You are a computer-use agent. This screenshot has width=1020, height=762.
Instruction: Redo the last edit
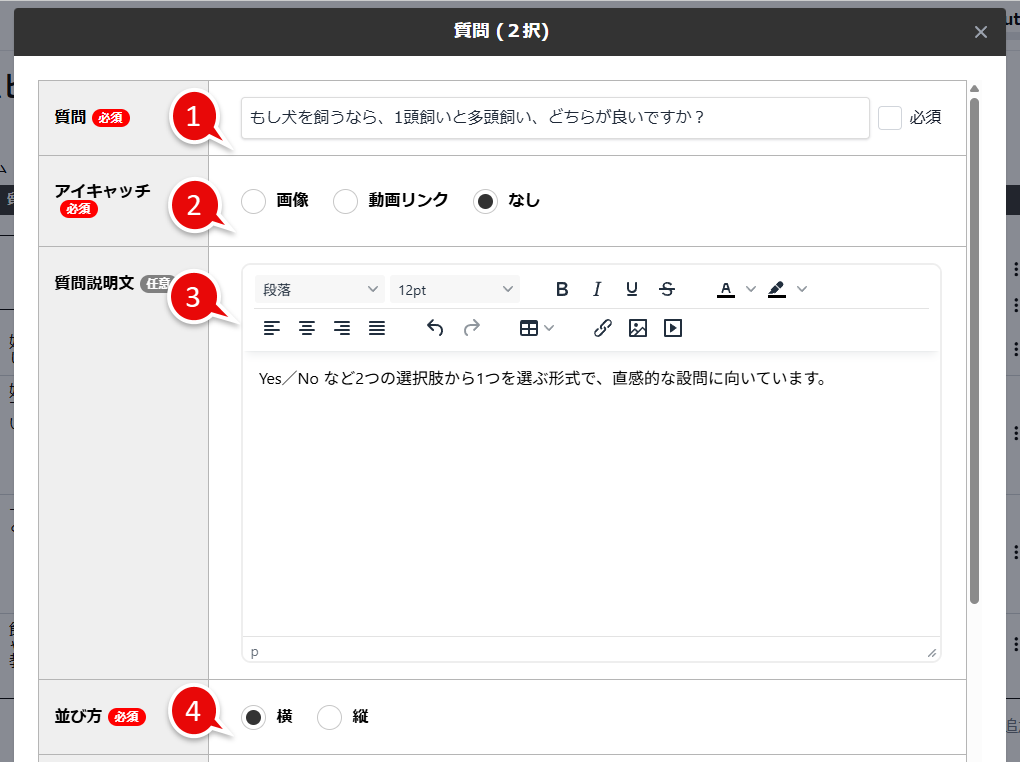pyautogui.click(x=470, y=328)
